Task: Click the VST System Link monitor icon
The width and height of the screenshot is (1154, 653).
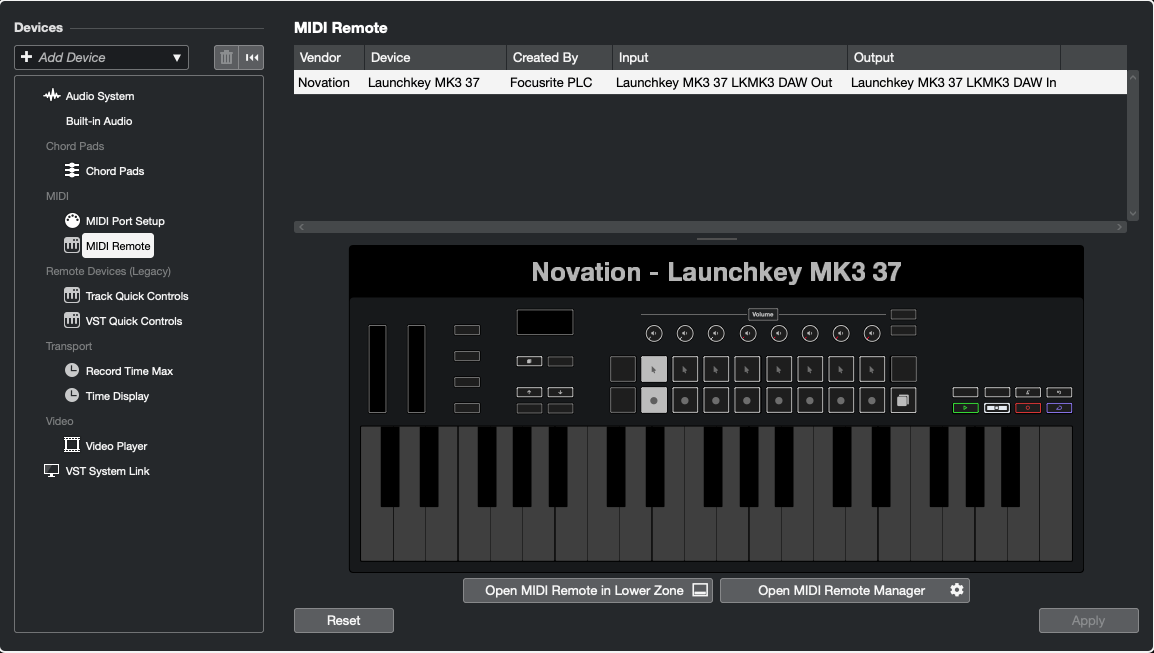Action: coord(52,470)
